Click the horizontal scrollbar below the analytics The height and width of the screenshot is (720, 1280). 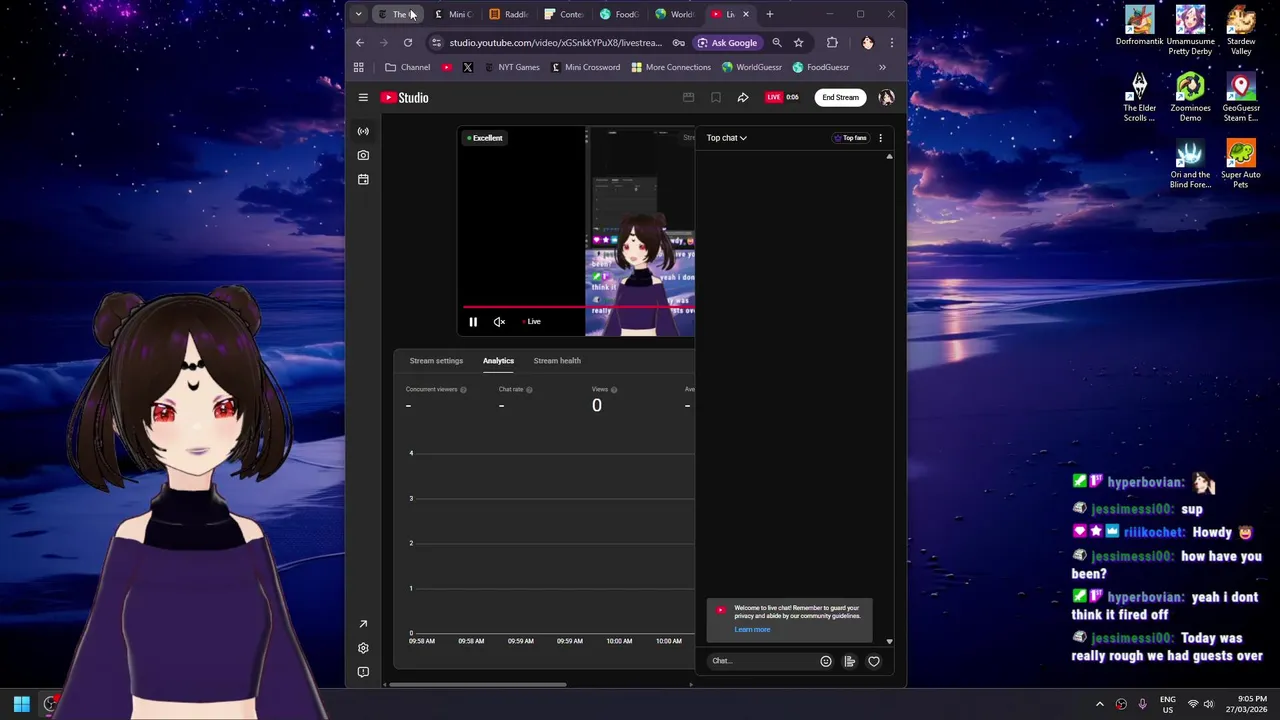pyautogui.click(x=476, y=685)
